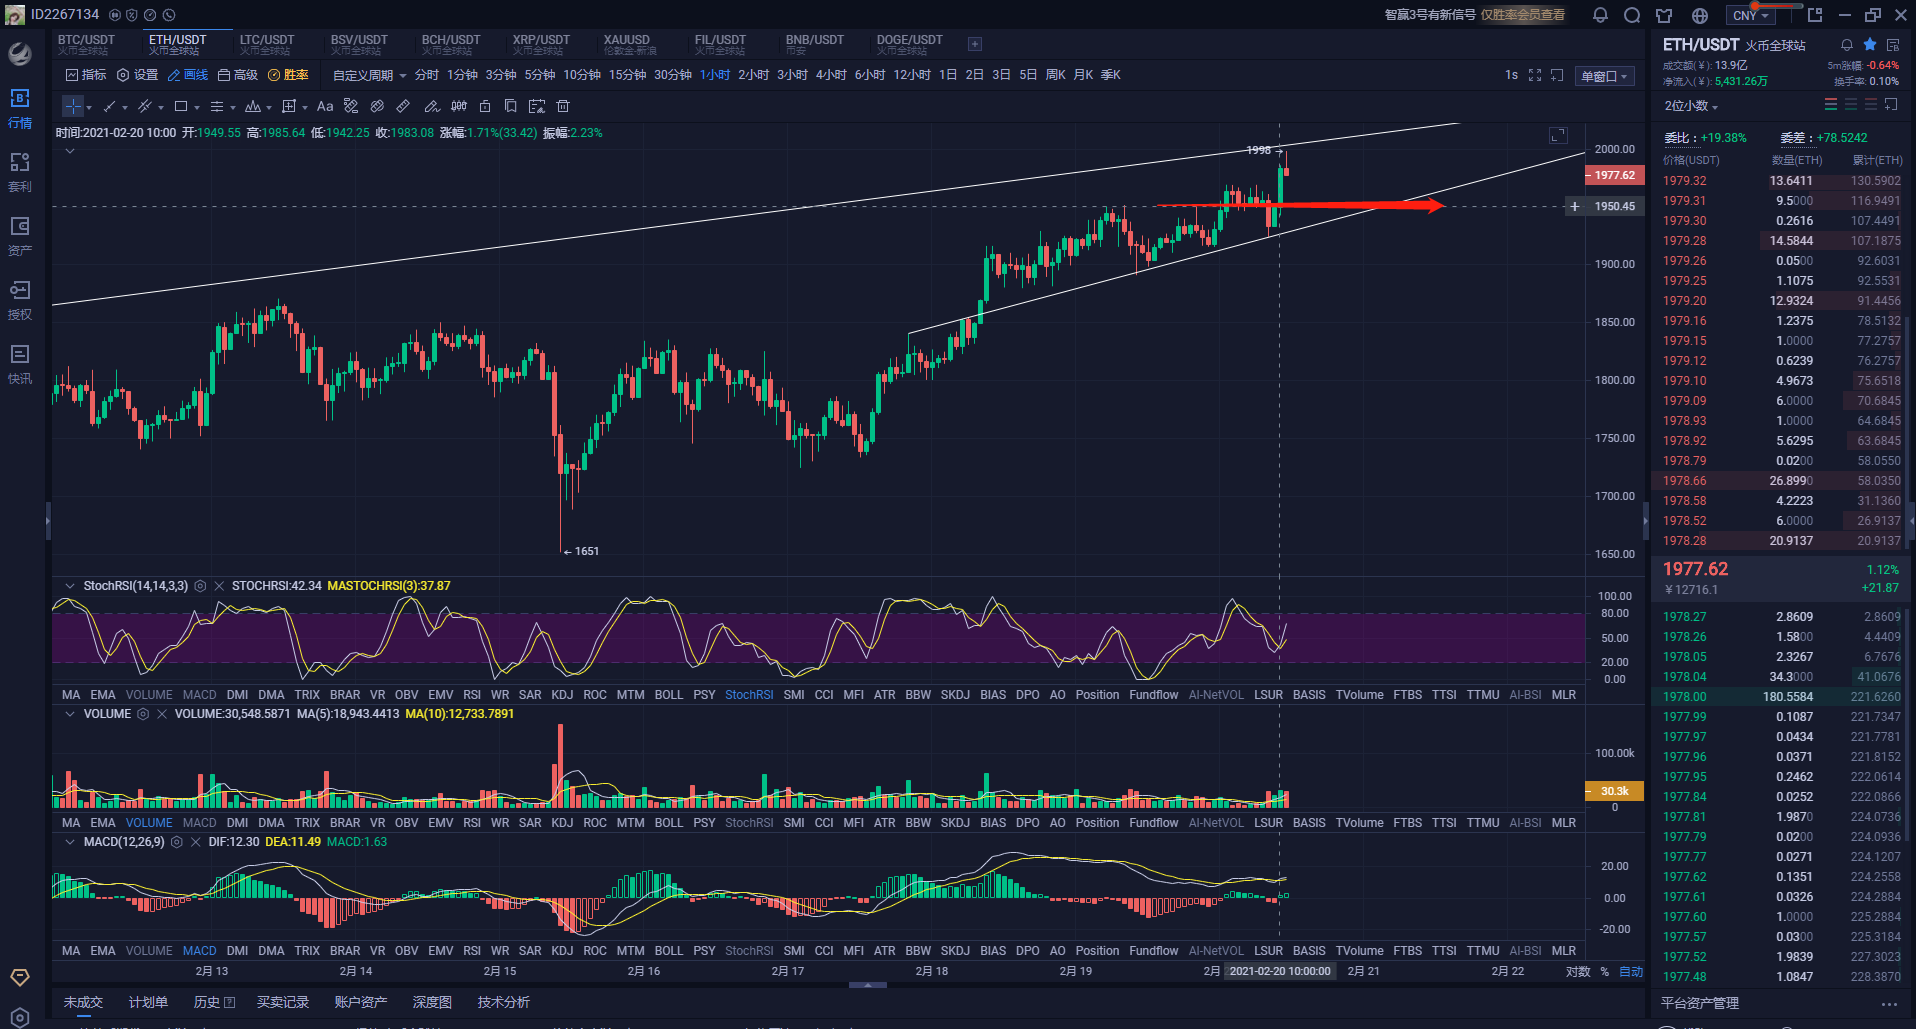Select the rectangle shape drawing tool

181,106
